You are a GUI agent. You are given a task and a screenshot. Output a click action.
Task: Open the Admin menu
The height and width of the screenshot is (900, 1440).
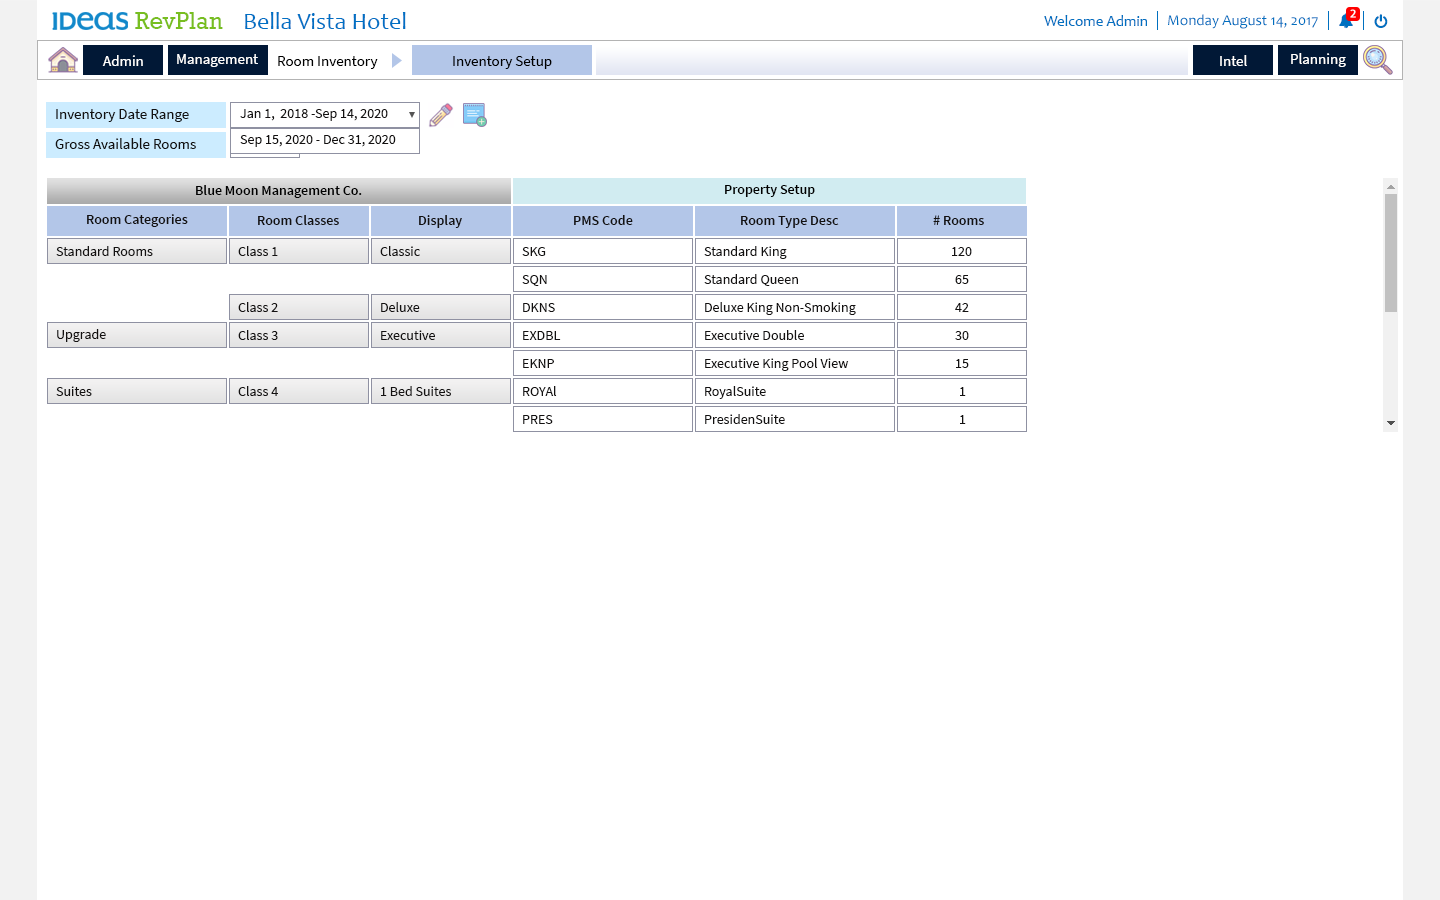tap(123, 61)
